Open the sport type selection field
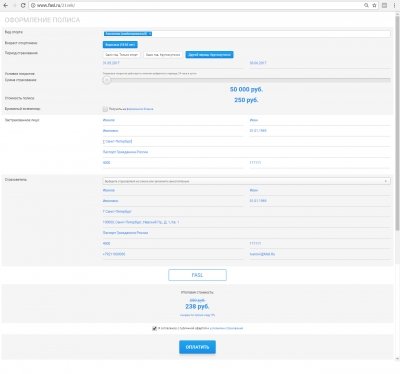Image resolution: width=400 pixels, height=374 pixels. pos(246,34)
